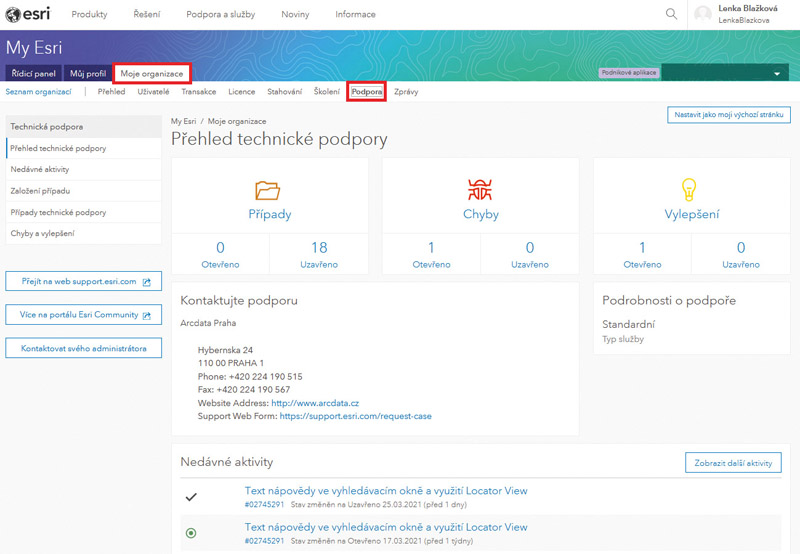Image resolution: width=800 pixels, height=554 pixels.
Task: Click the Technická podpora sidebar header
Action: (x=84, y=127)
